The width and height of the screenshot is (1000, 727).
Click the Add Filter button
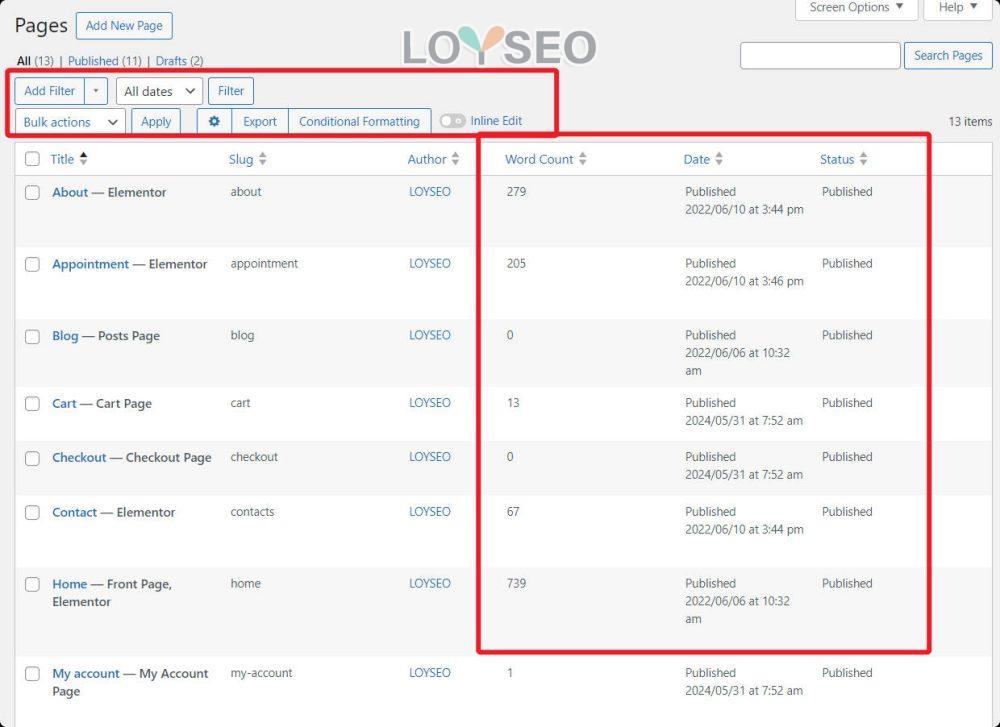(50, 91)
